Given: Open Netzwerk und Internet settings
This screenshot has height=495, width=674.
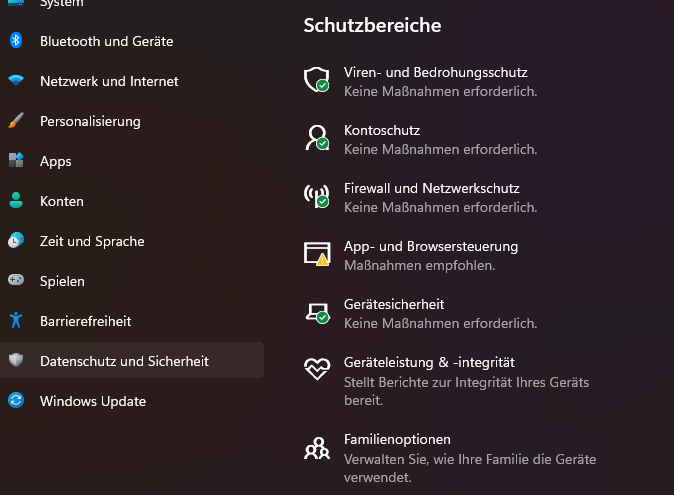Looking at the screenshot, I should (x=109, y=81).
